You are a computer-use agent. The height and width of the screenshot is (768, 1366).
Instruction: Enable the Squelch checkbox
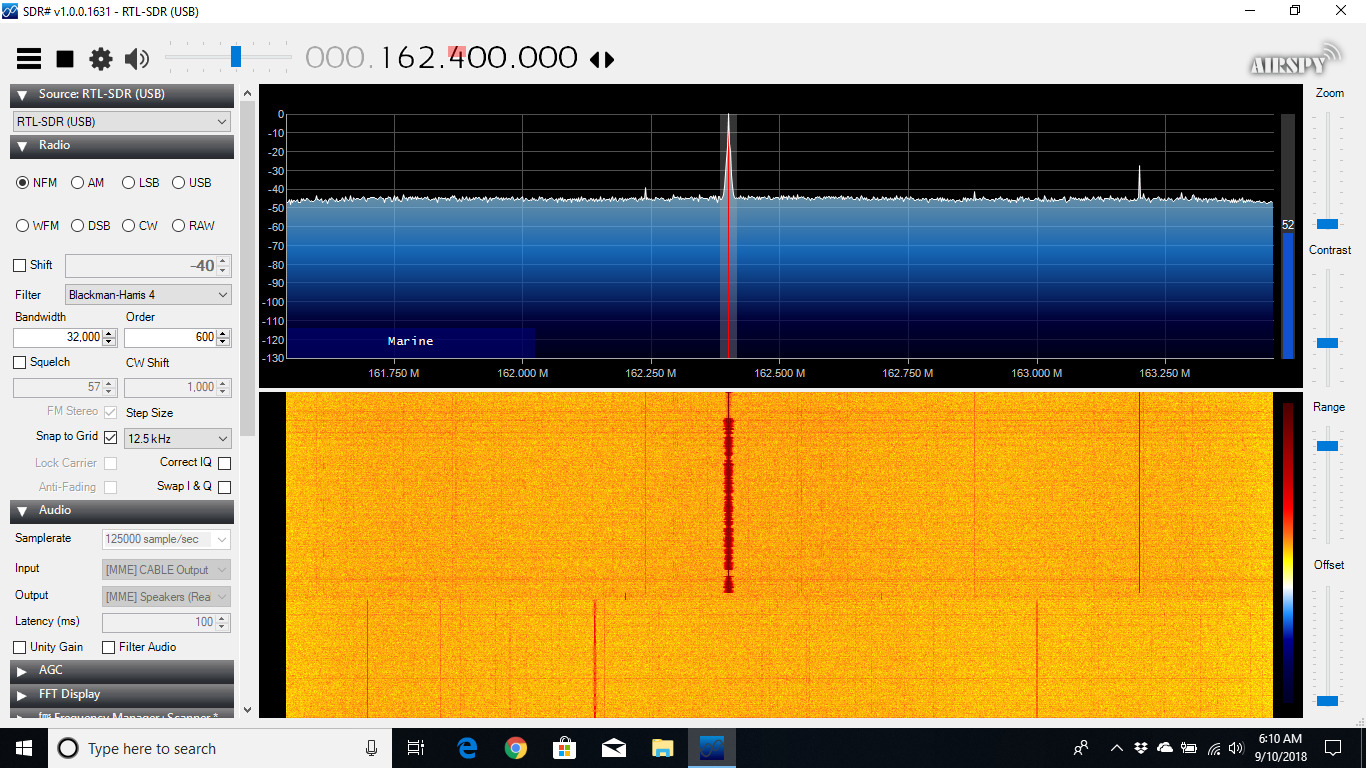point(20,362)
